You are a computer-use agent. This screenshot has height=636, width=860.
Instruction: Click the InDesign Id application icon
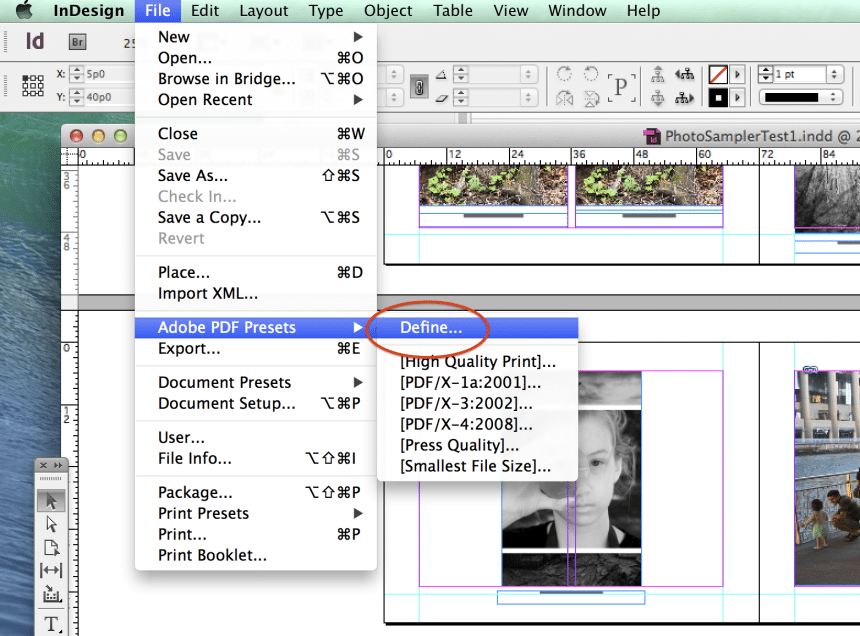[35, 41]
